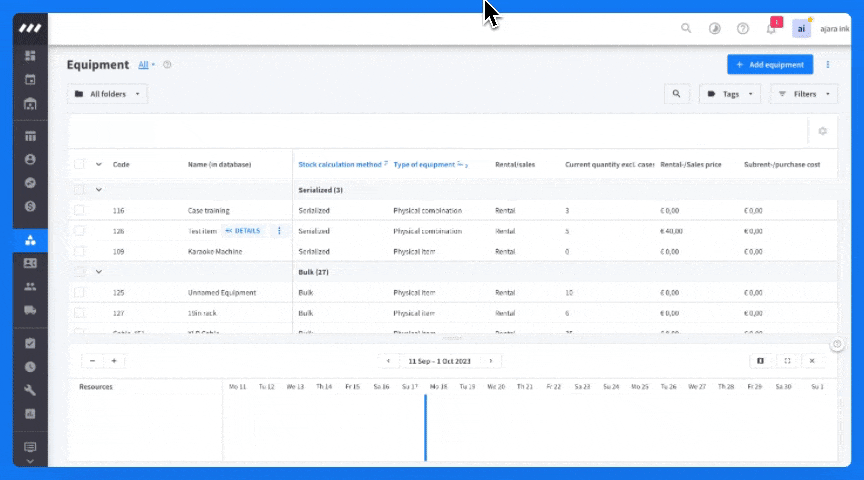The width and height of the screenshot is (864, 480).
Task: Open the dashboard icon in the sidebar
Action: (x=30, y=56)
